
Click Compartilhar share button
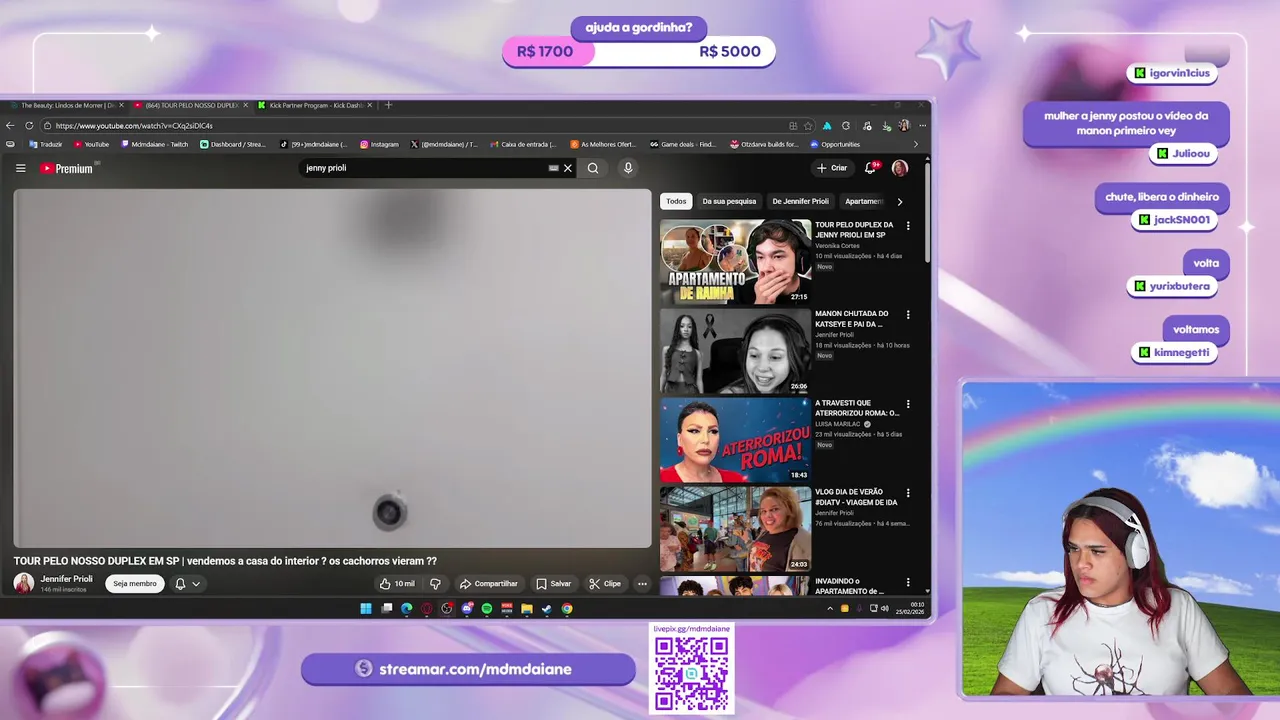[x=488, y=584]
